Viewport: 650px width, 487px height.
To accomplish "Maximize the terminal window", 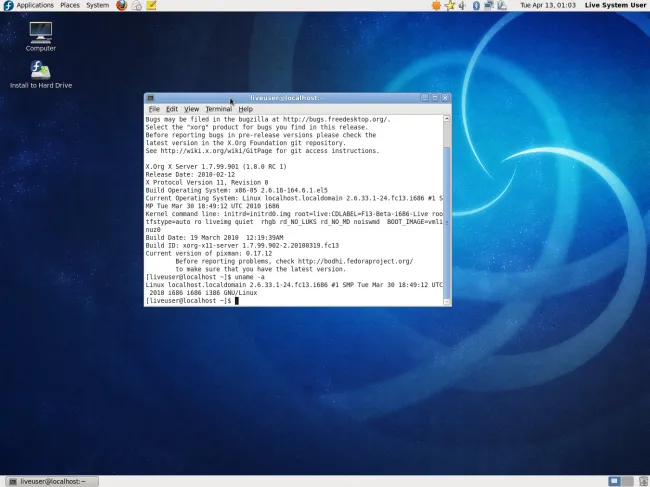I will [x=435, y=98].
